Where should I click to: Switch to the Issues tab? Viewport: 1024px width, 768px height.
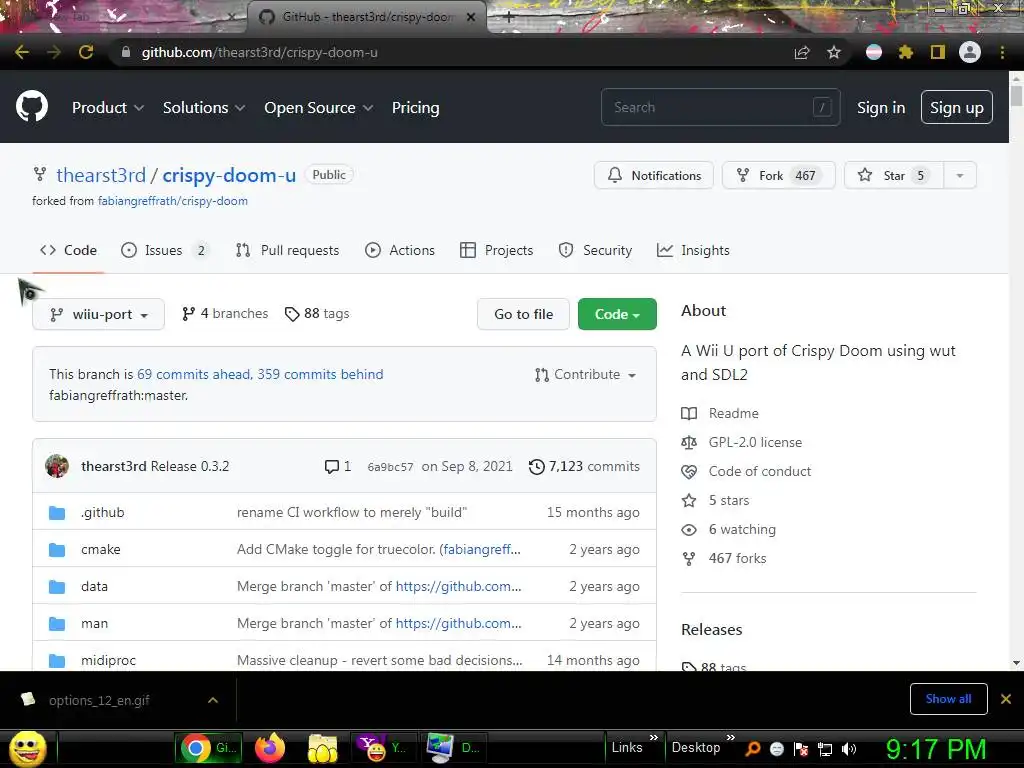pyautogui.click(x=165, y=250)
